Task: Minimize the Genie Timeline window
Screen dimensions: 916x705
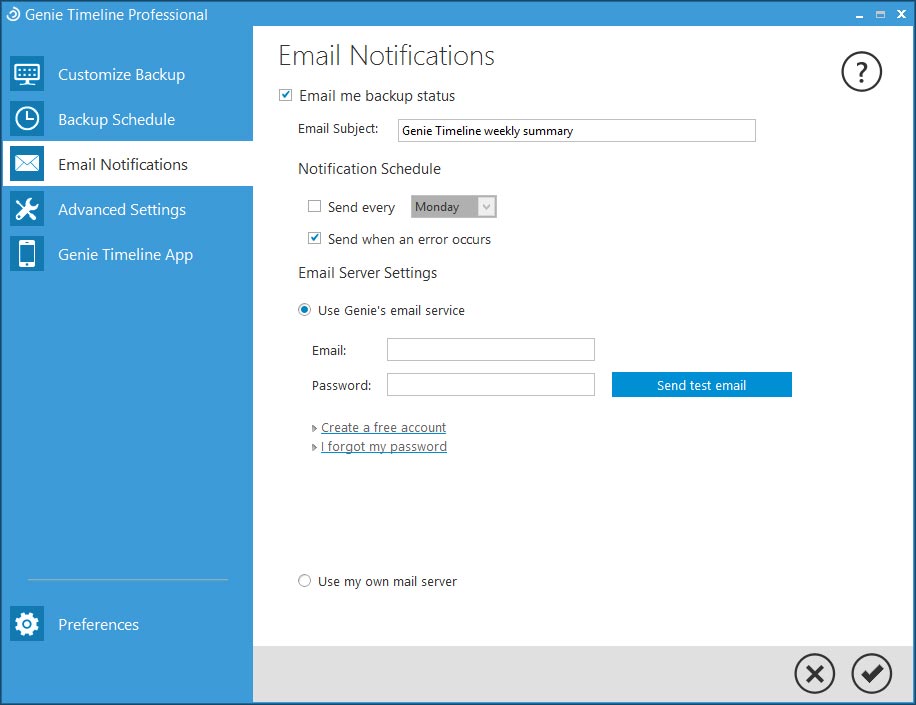Action: [859, 15]
